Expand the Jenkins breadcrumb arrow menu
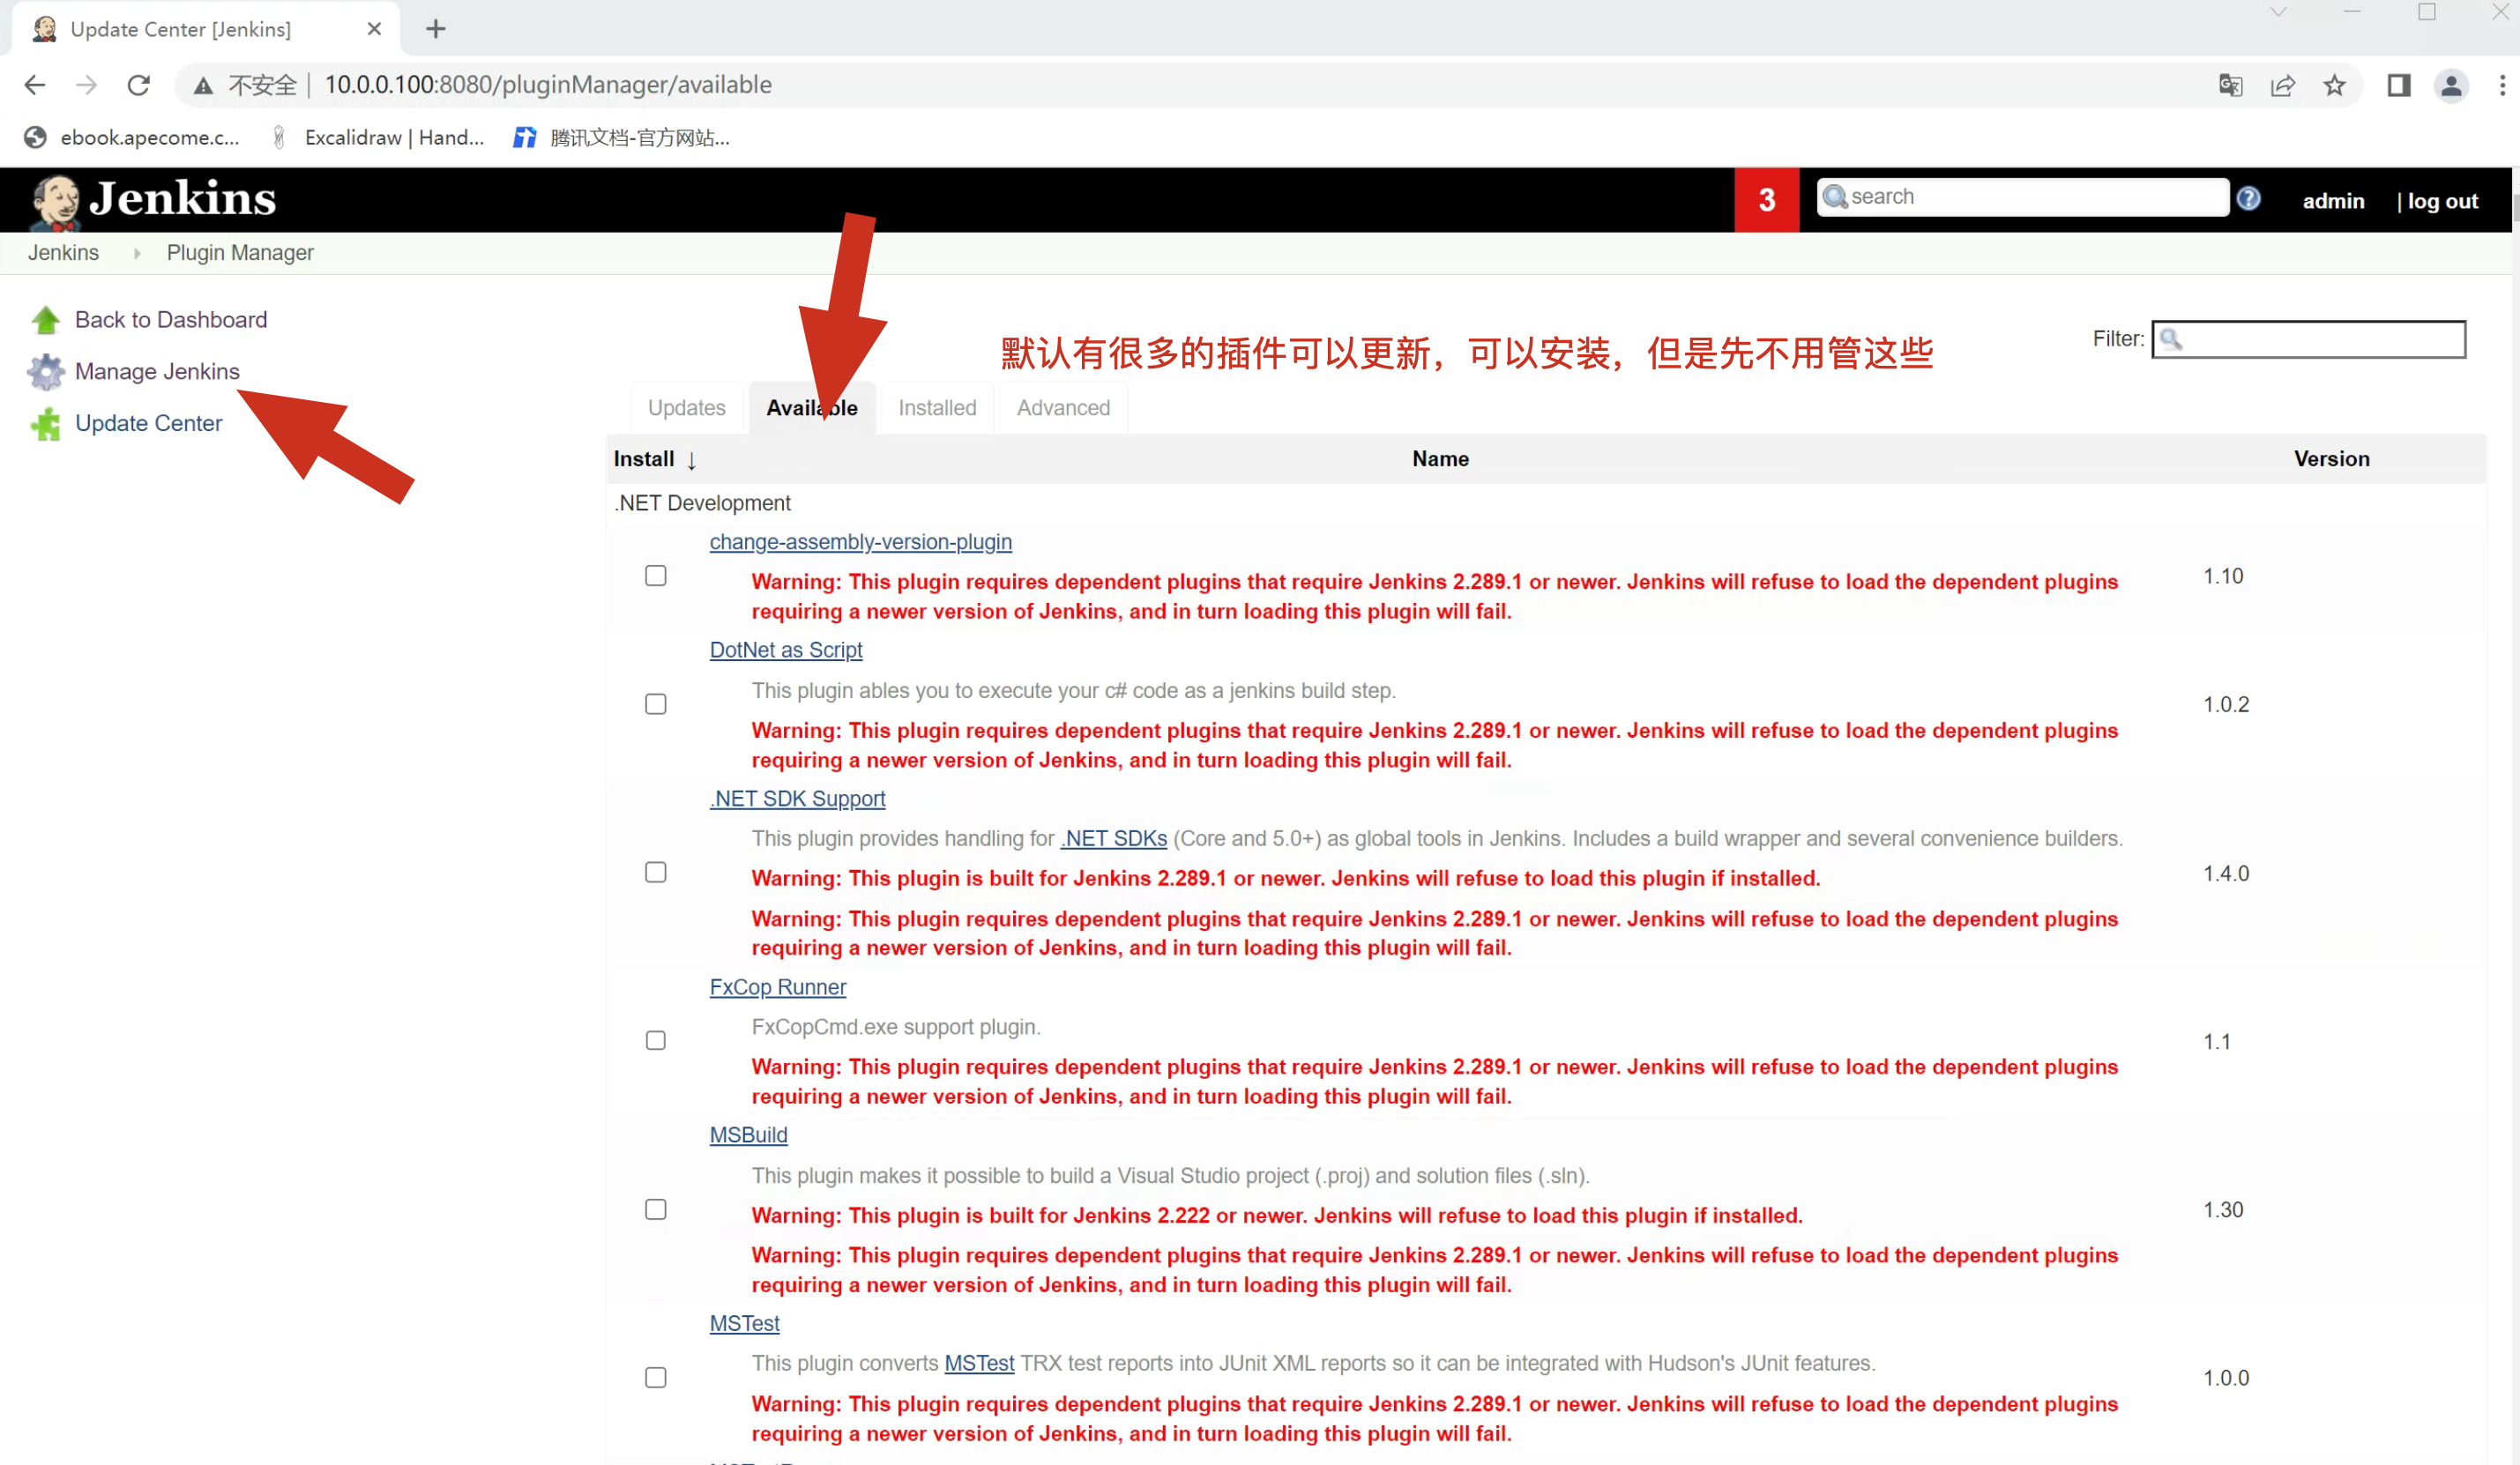2520x1465 pixels. click(x=137, y=253)
